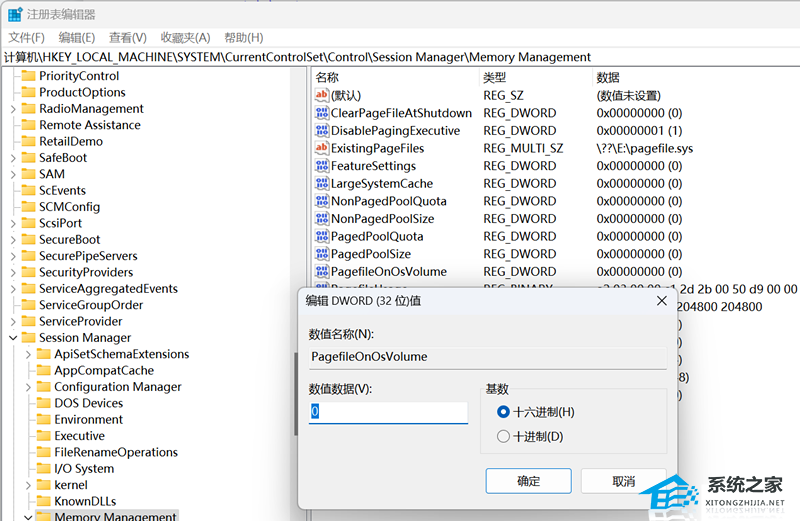Select the 十进制(D) decimal radio button
Viewport: 800px width, 521px height.
click(x=504, y=436)
